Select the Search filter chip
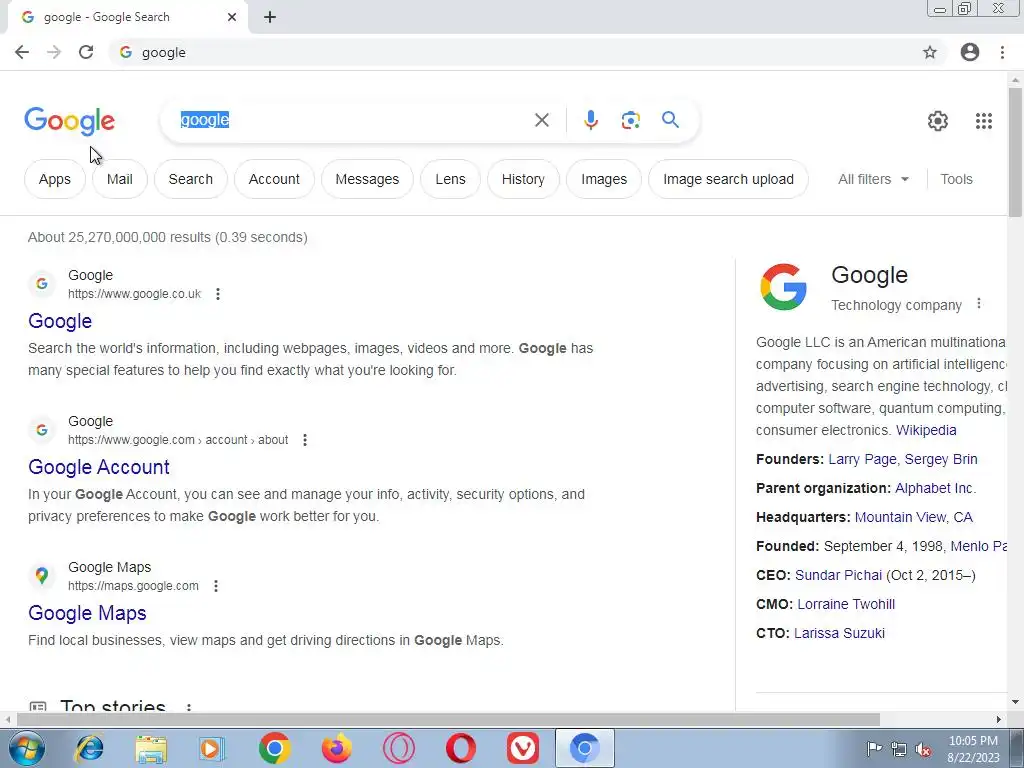This screenshot has height=768, width=1024. (191, 179)
